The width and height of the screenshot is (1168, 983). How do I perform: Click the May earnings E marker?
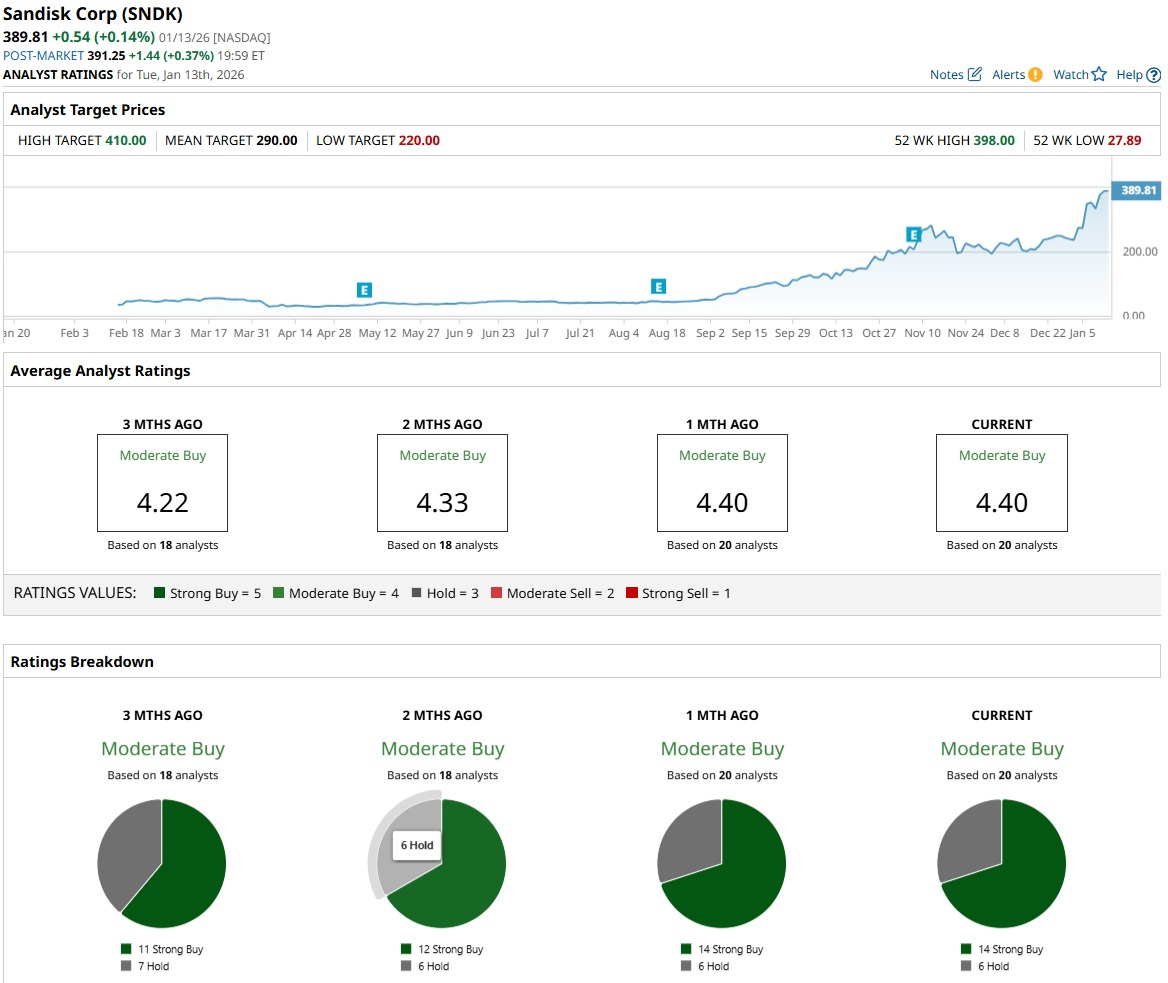(364, 290)
